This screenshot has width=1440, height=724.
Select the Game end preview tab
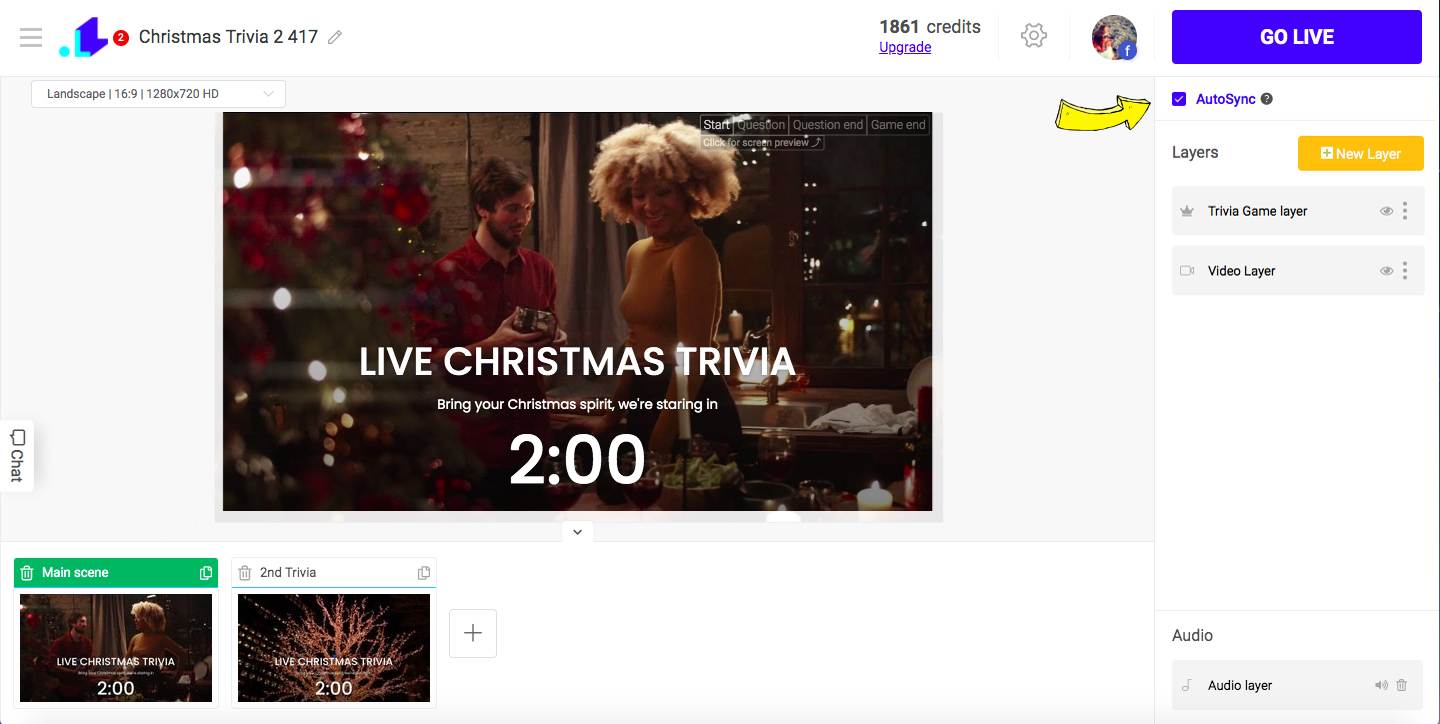[x=898, y=125]
